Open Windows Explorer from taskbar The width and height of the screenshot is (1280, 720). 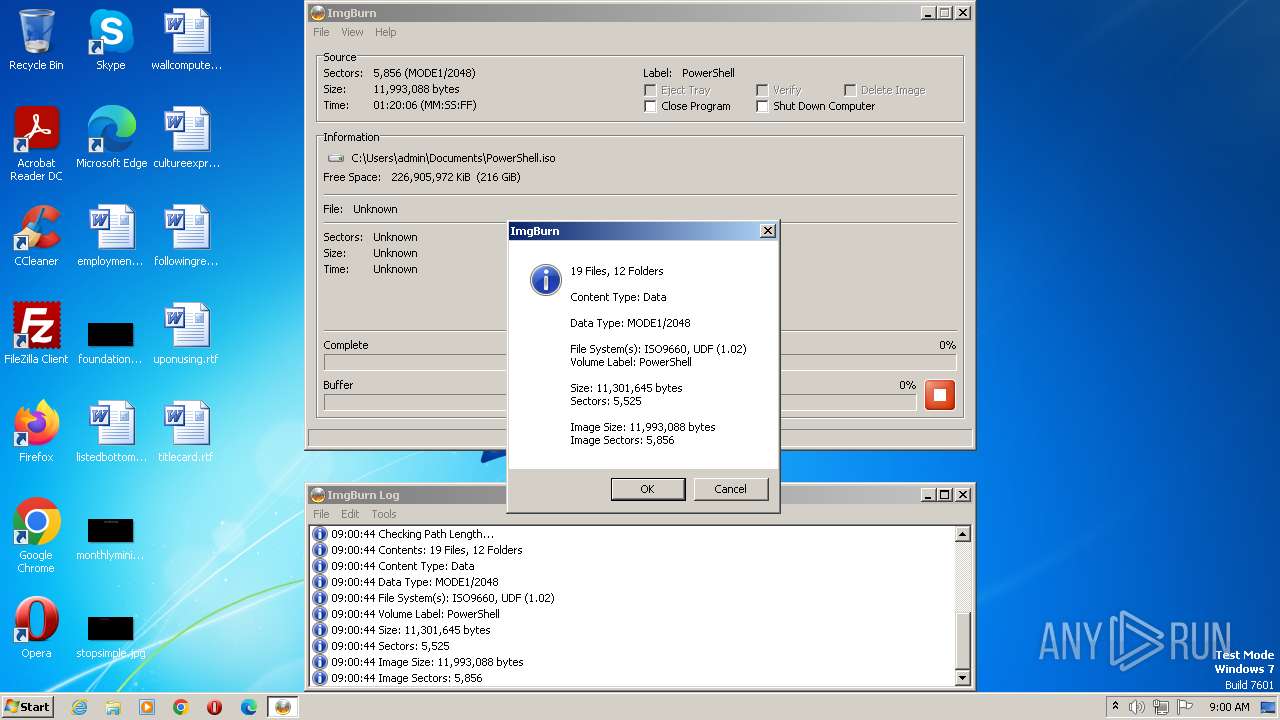pyautogui.click(x=113, y=707)
